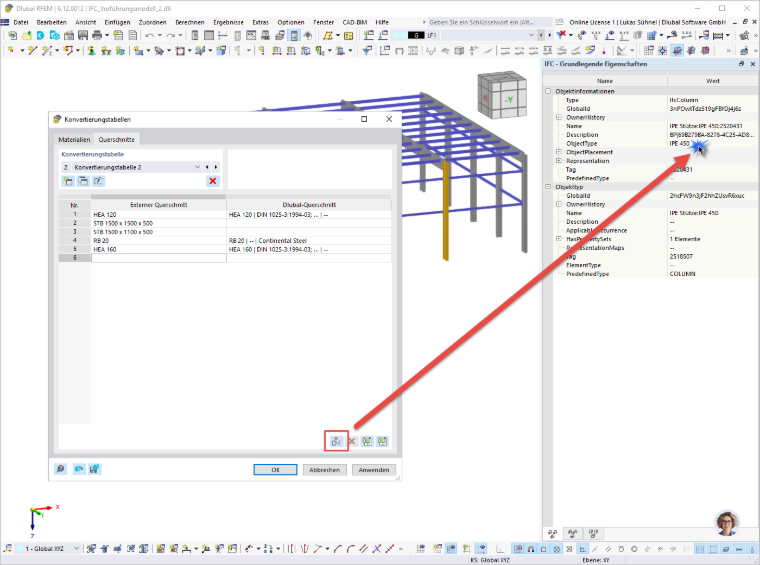760x565 pixels.
Task: Switch to the Materialien tab
Action: [x=74, y=140]
